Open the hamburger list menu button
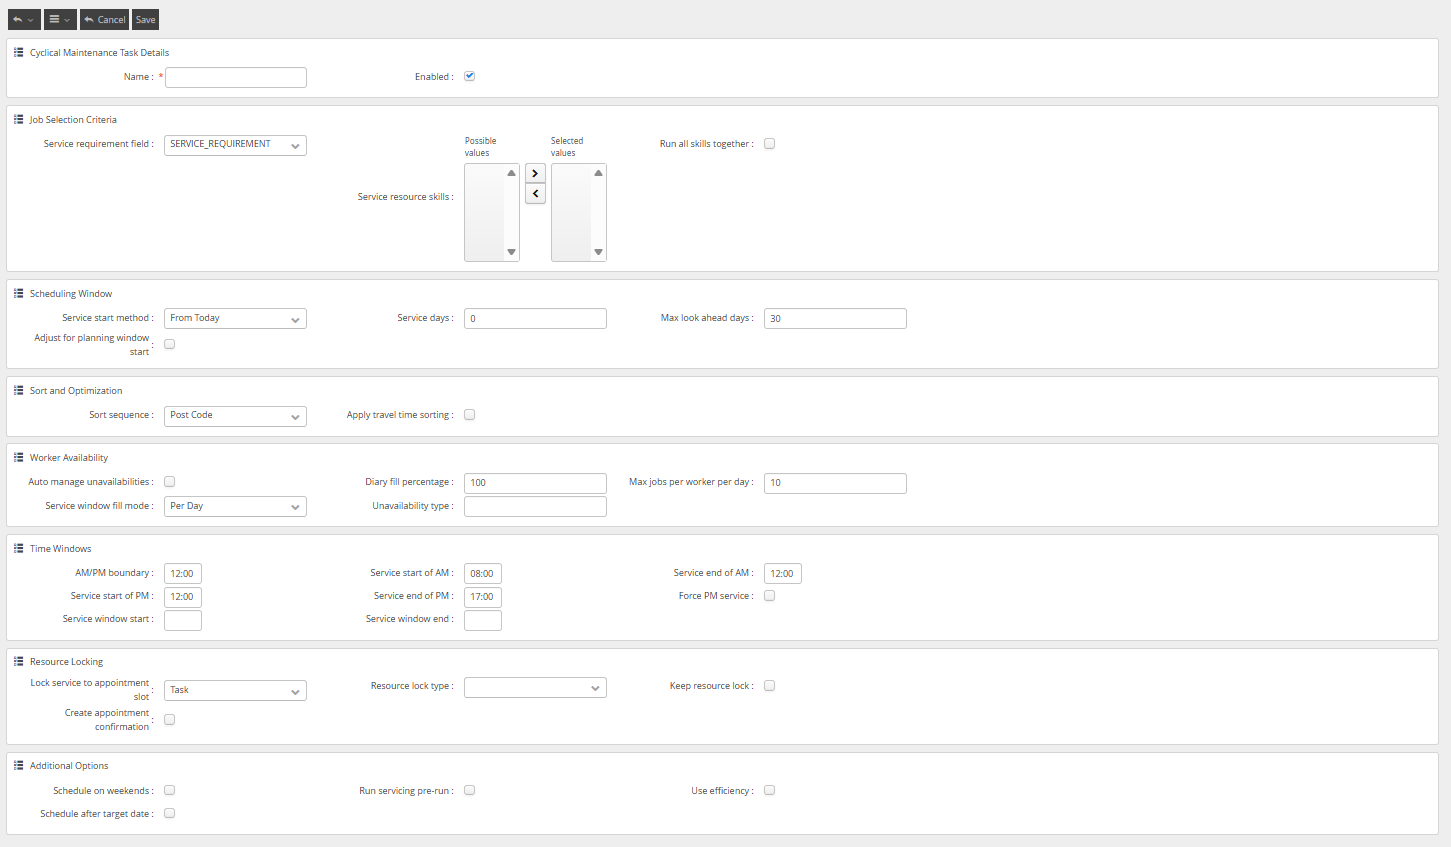The height and width of the screenshot is (847, 1451). pyautogui.click(x=60, y=20)
